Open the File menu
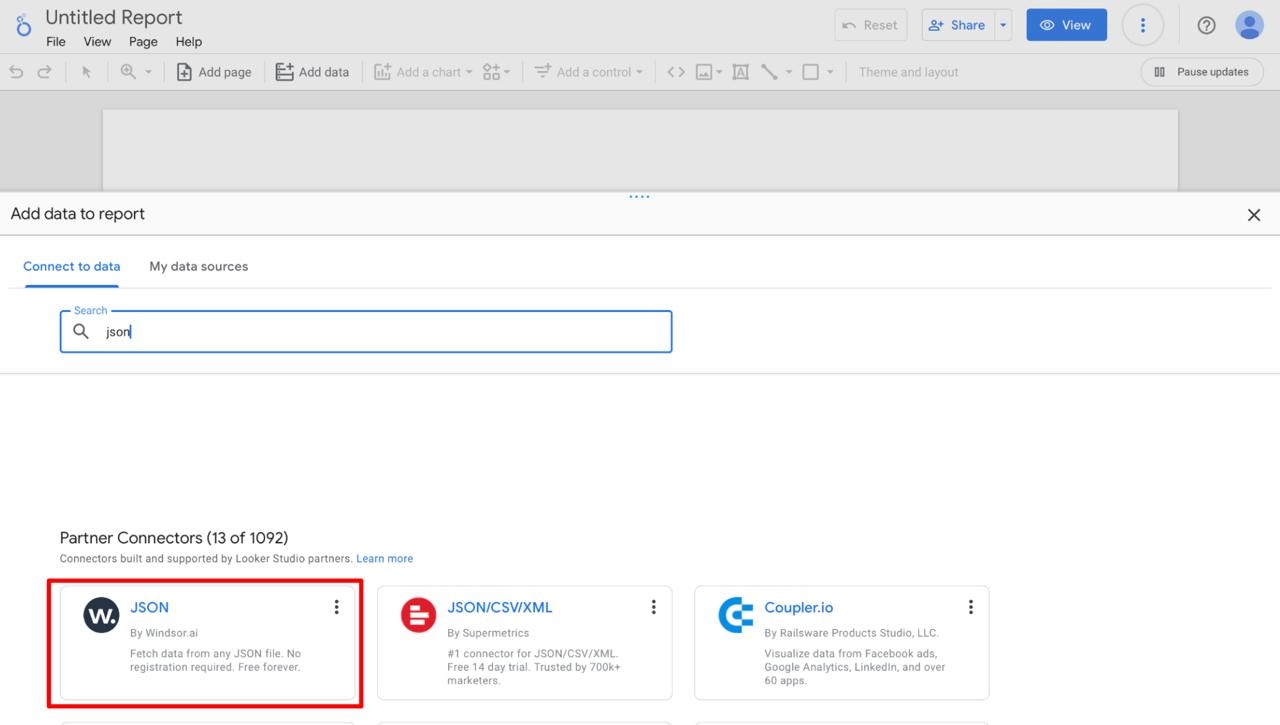This screenshot has height=725, width=1280. point(56,42)
